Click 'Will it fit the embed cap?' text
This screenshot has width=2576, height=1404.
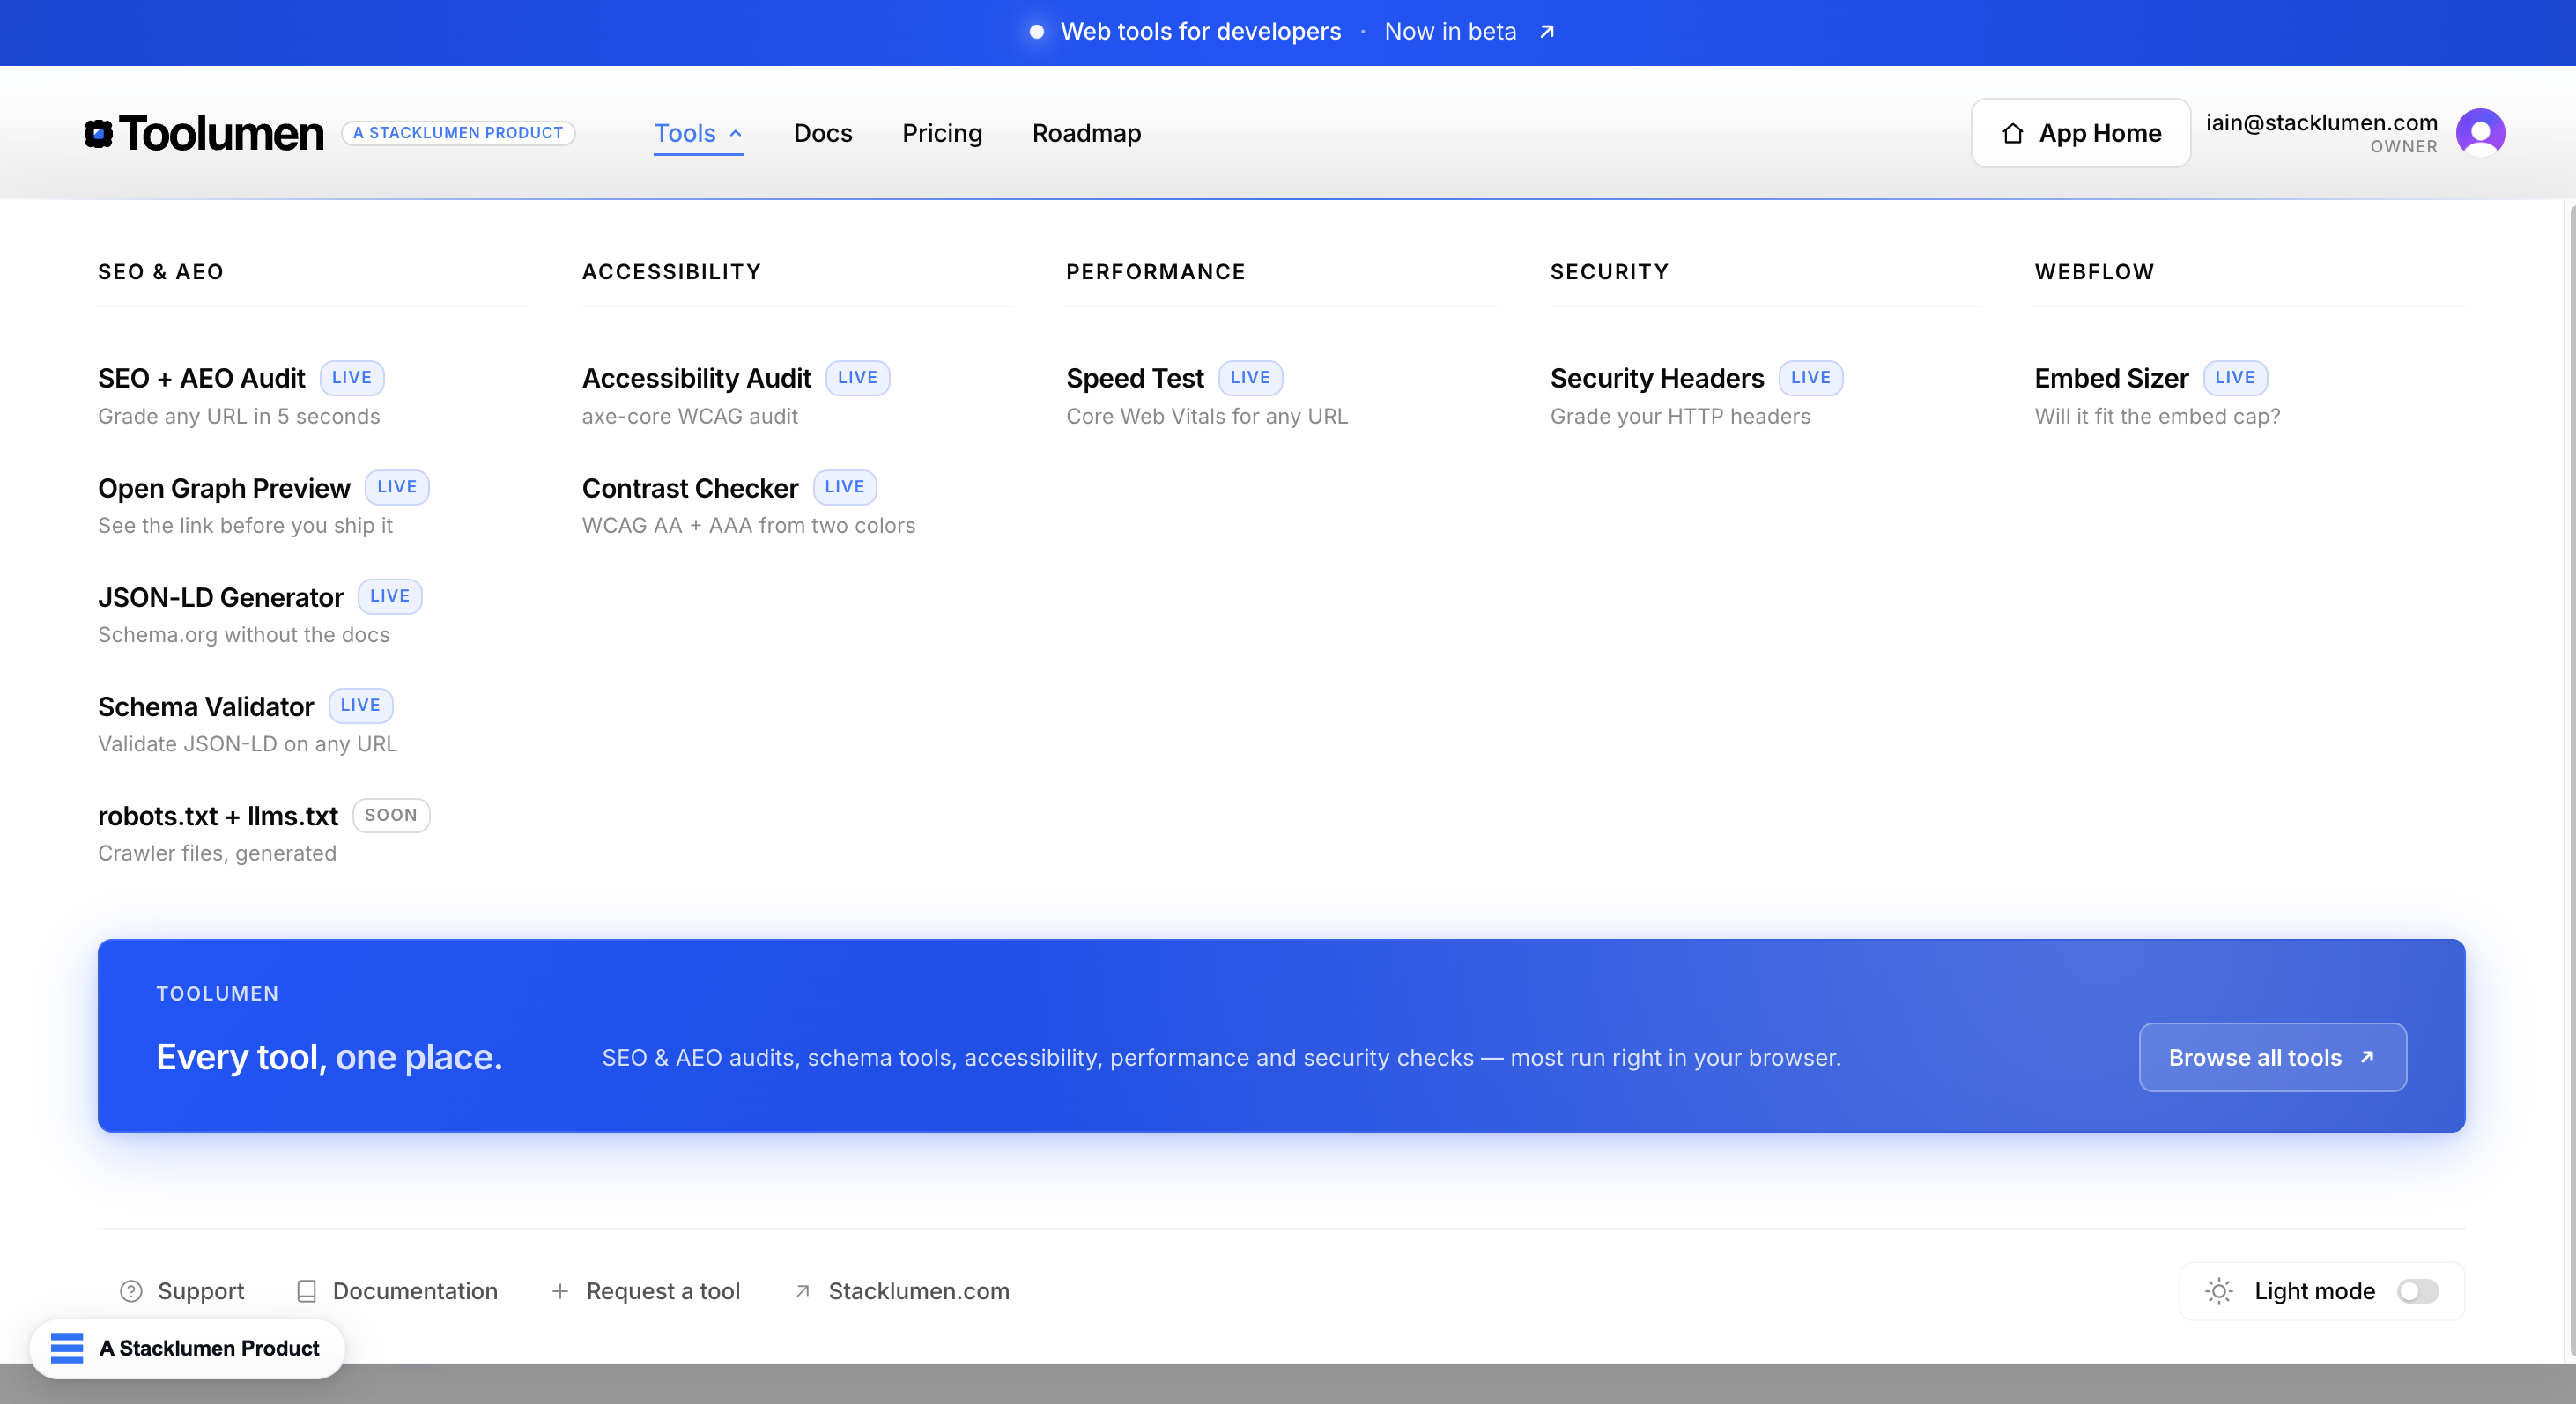click(2157, 416)
